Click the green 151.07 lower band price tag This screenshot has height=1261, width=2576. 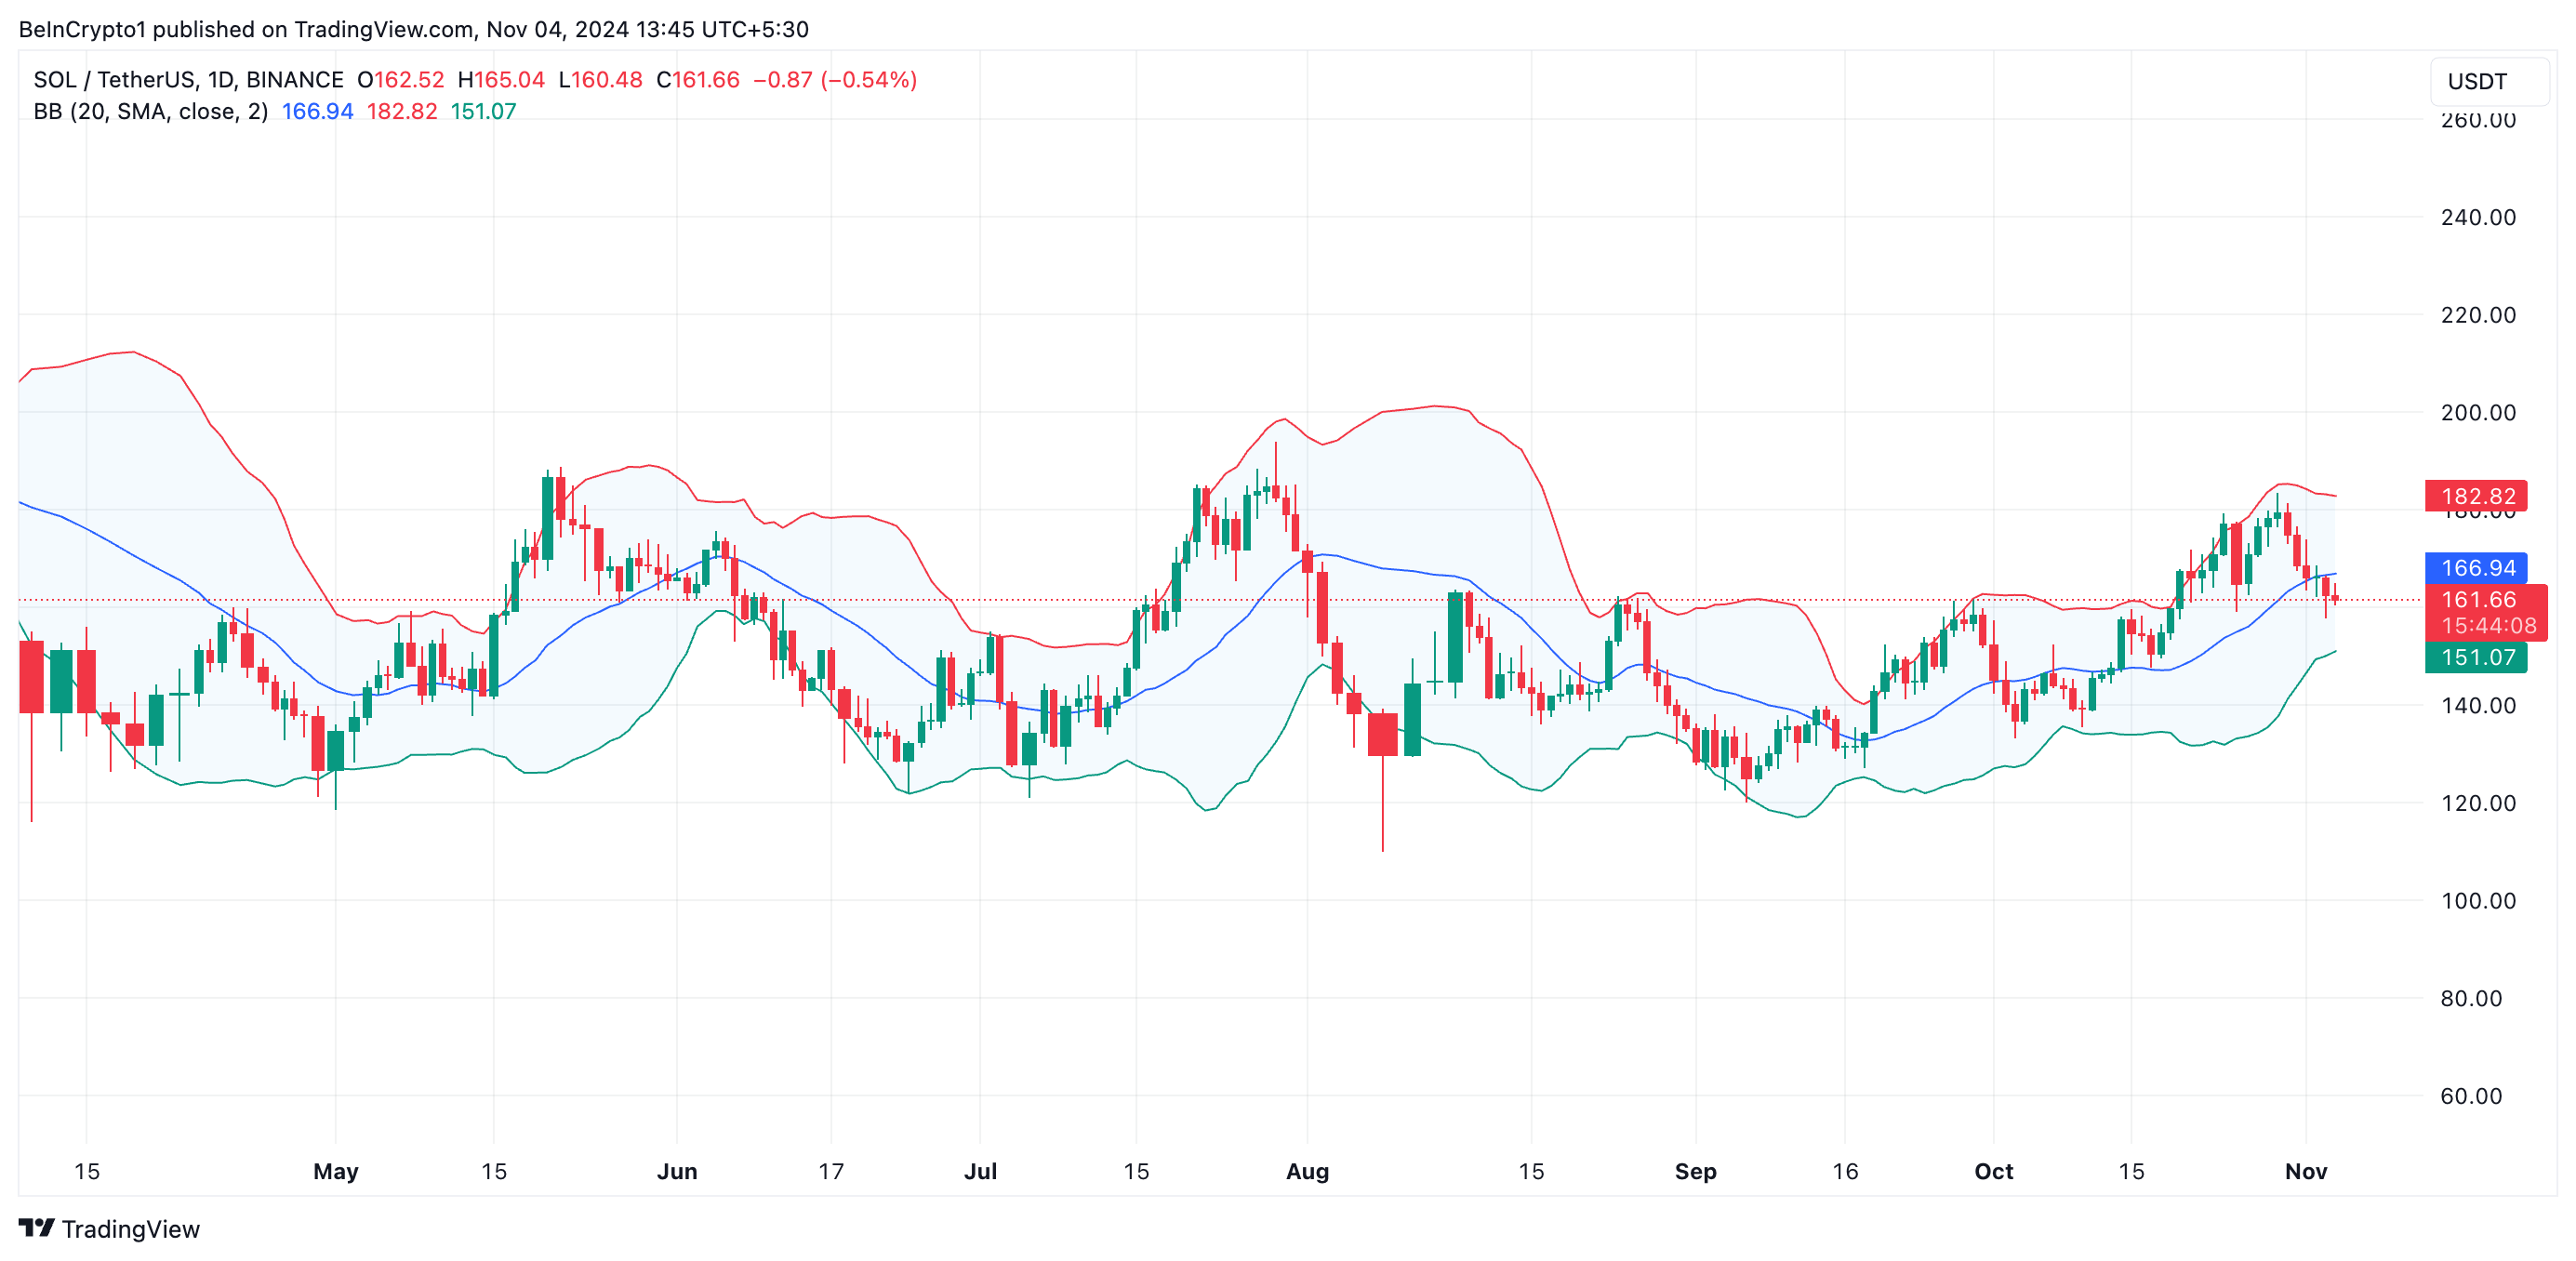tap(2476, 657)
